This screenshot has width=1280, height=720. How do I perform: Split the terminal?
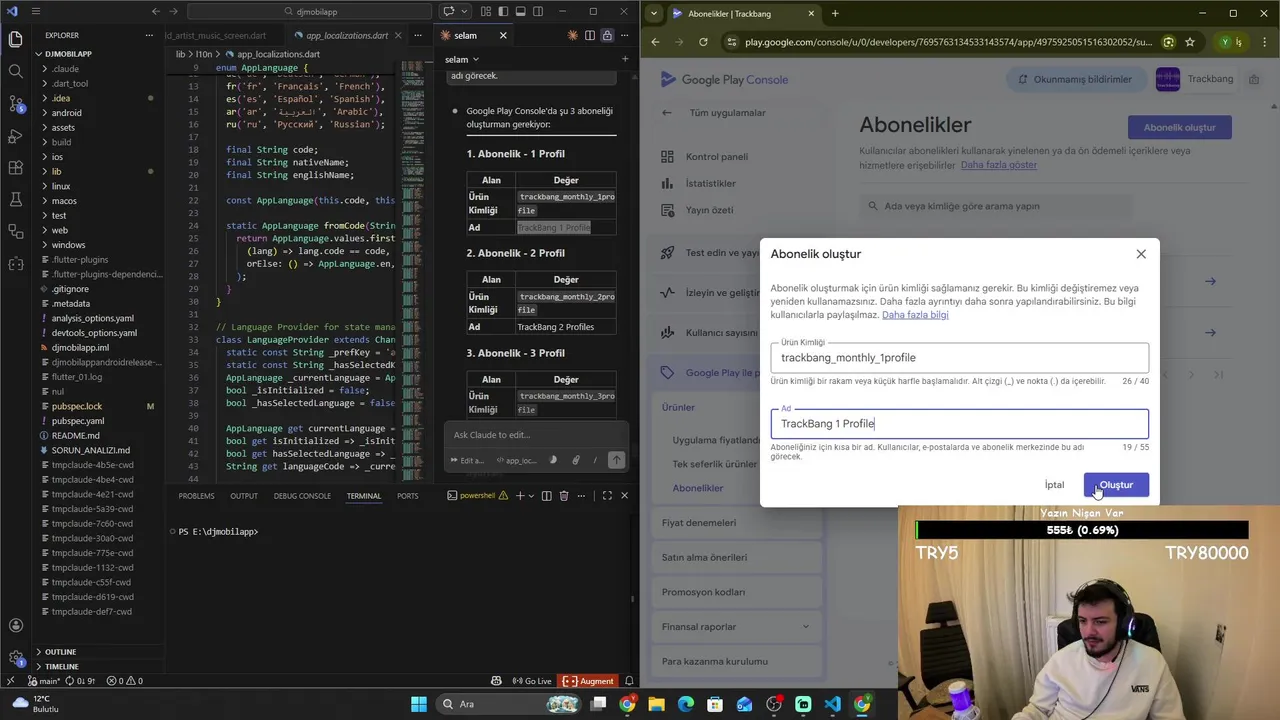547,496
